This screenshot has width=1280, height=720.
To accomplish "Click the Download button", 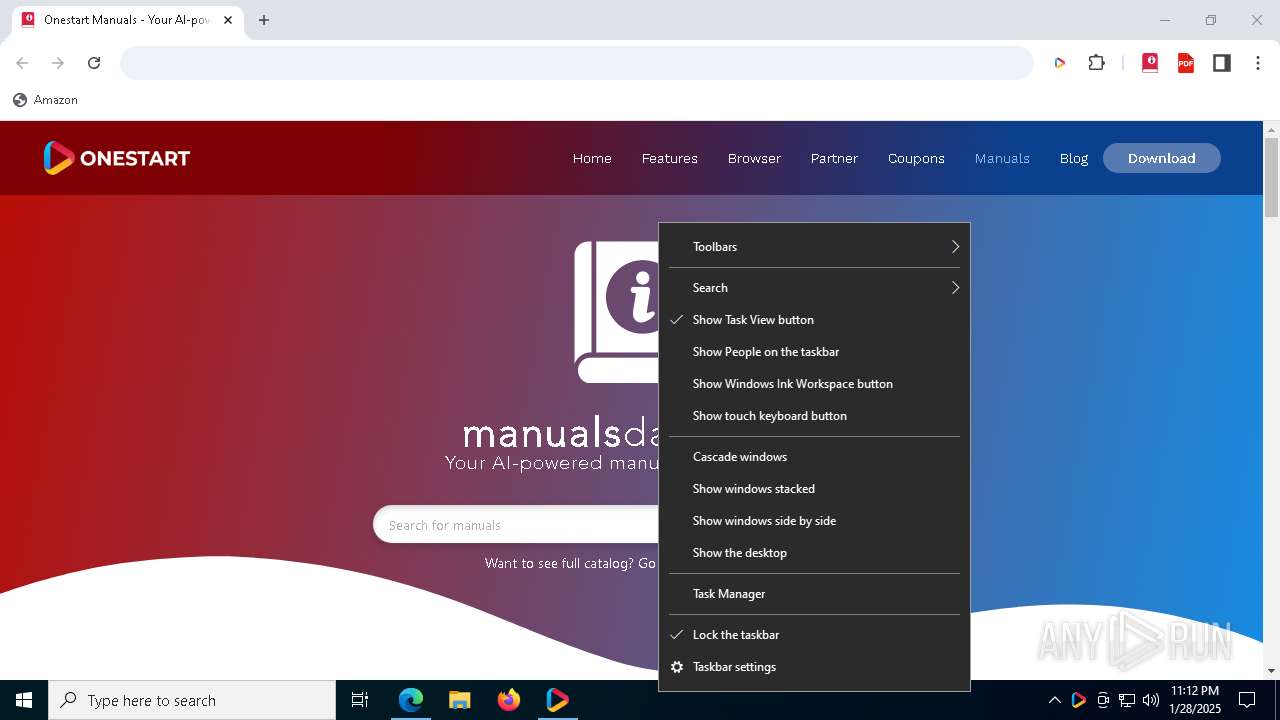I will click(1162, 158).
